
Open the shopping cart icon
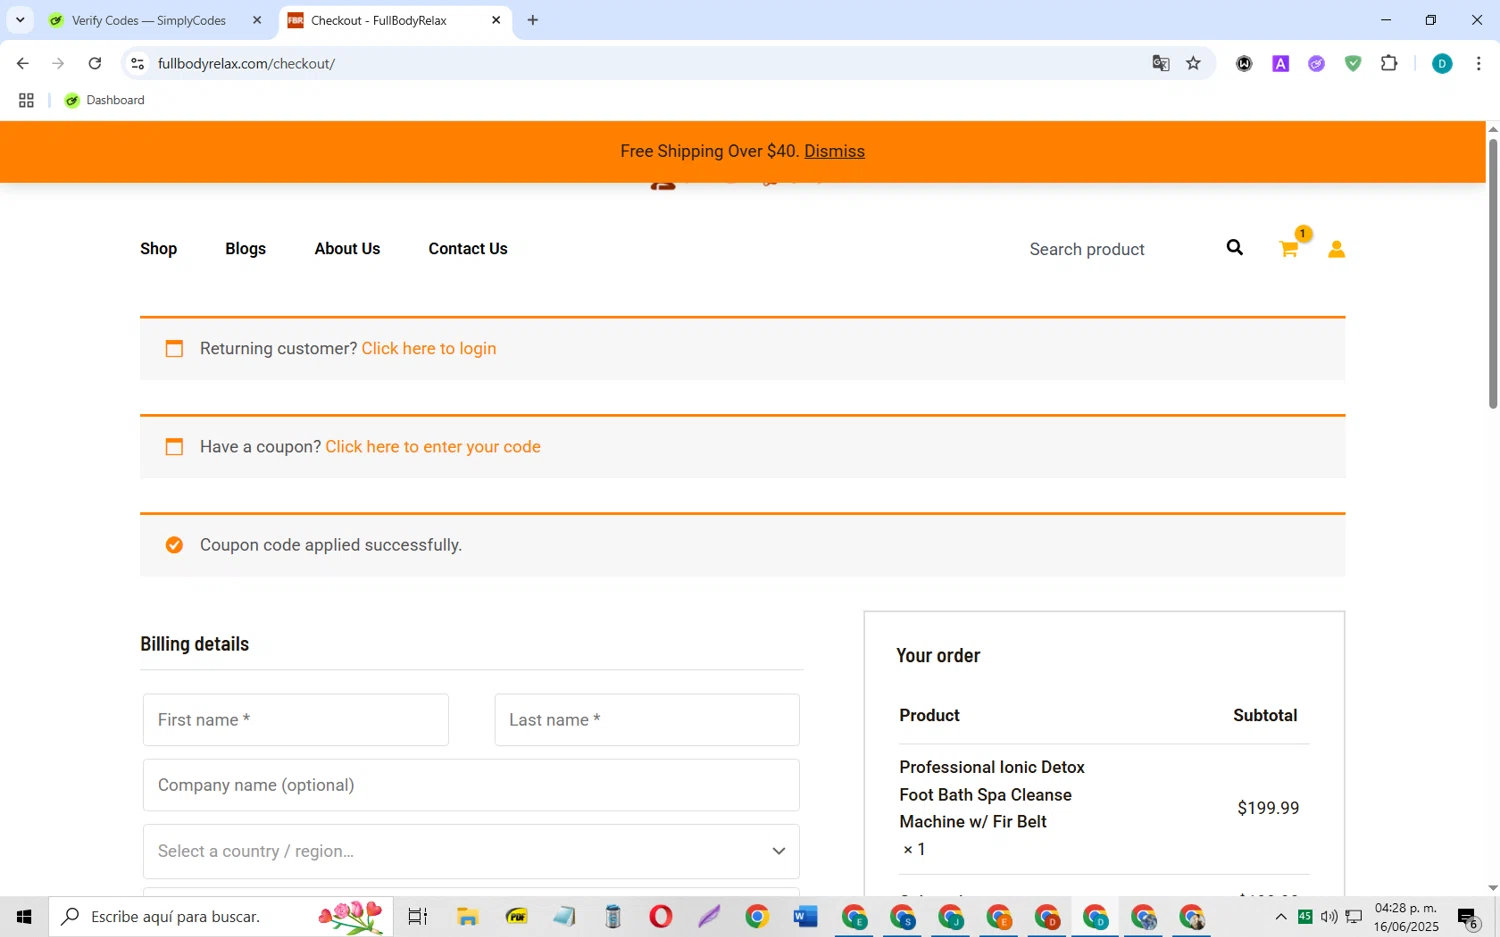point(1289,249)
